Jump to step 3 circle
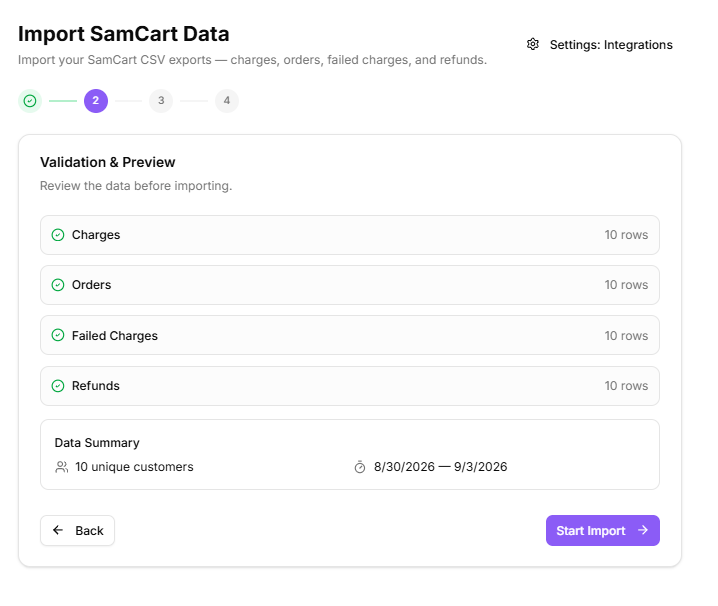Screen dimensions: 718x606 pyautogui.click(x=161, y=101)
